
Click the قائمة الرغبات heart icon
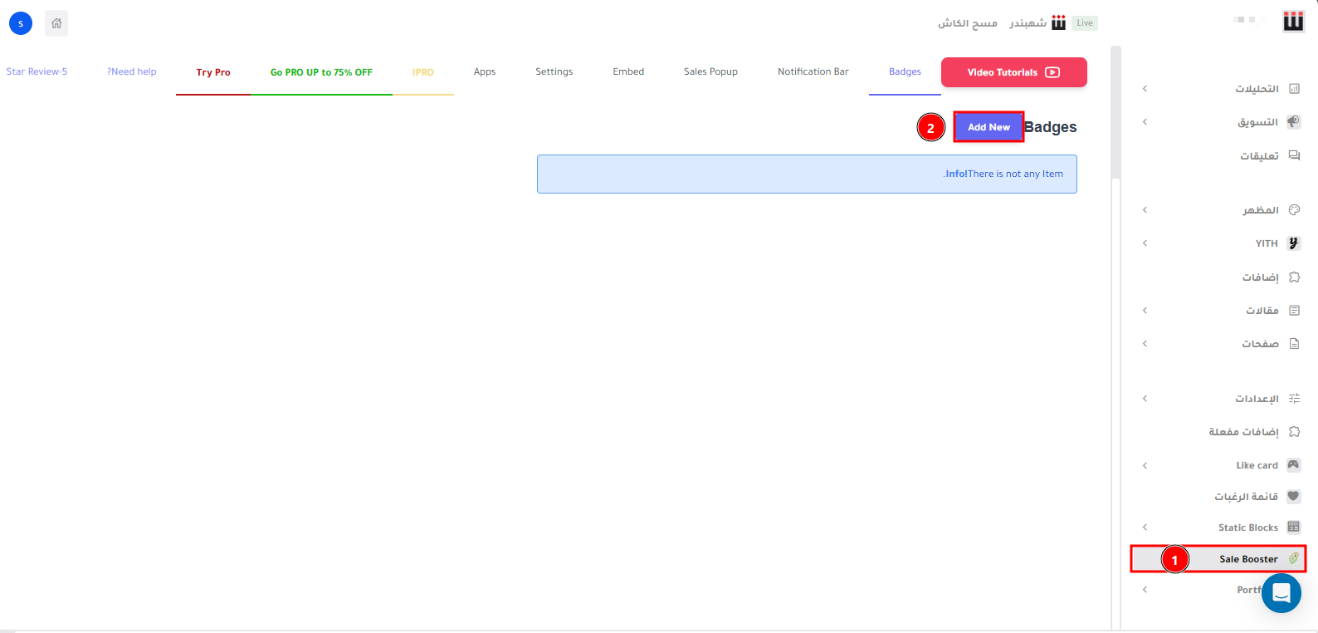1294,496
